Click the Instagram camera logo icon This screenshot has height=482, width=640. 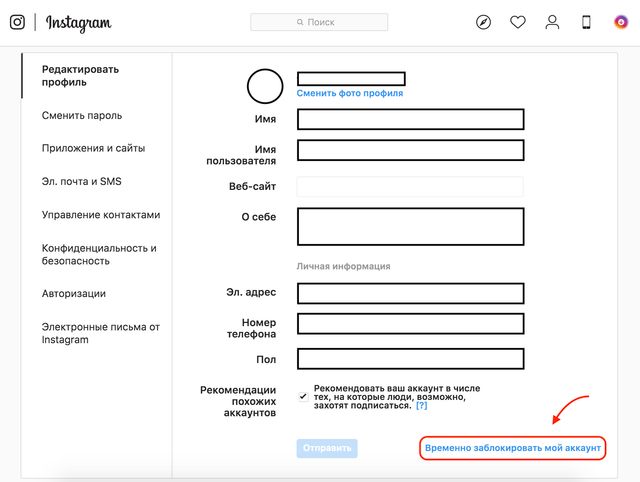(x=17, y=22)
